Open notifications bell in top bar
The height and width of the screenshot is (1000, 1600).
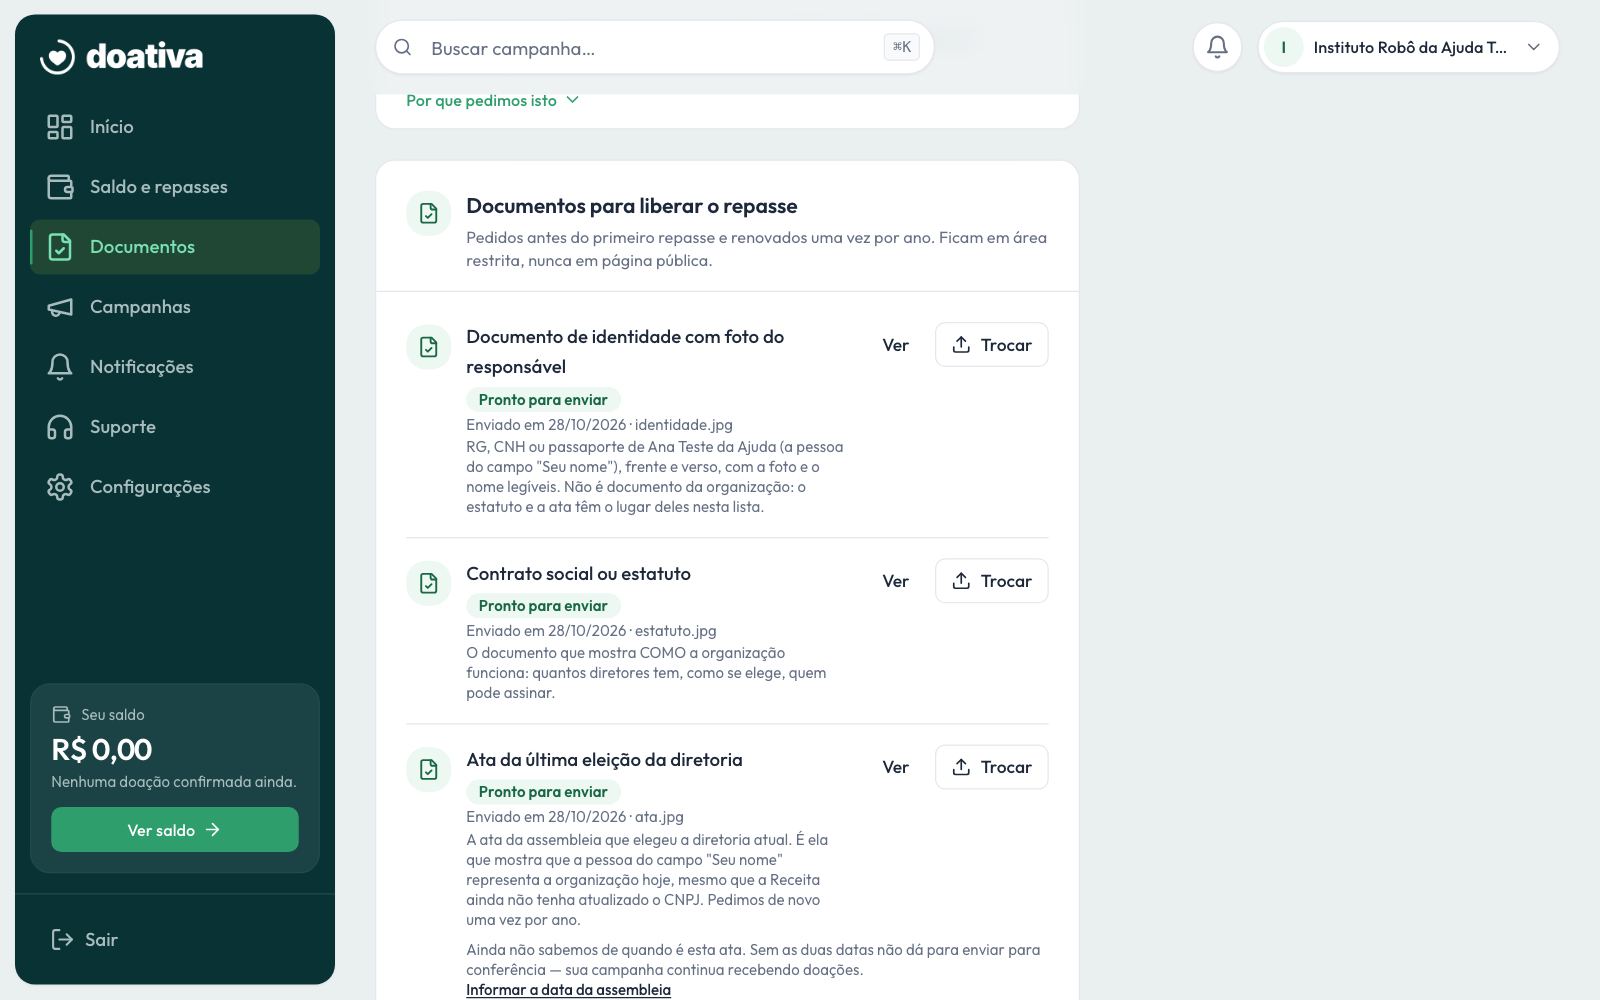[1217, 47]
